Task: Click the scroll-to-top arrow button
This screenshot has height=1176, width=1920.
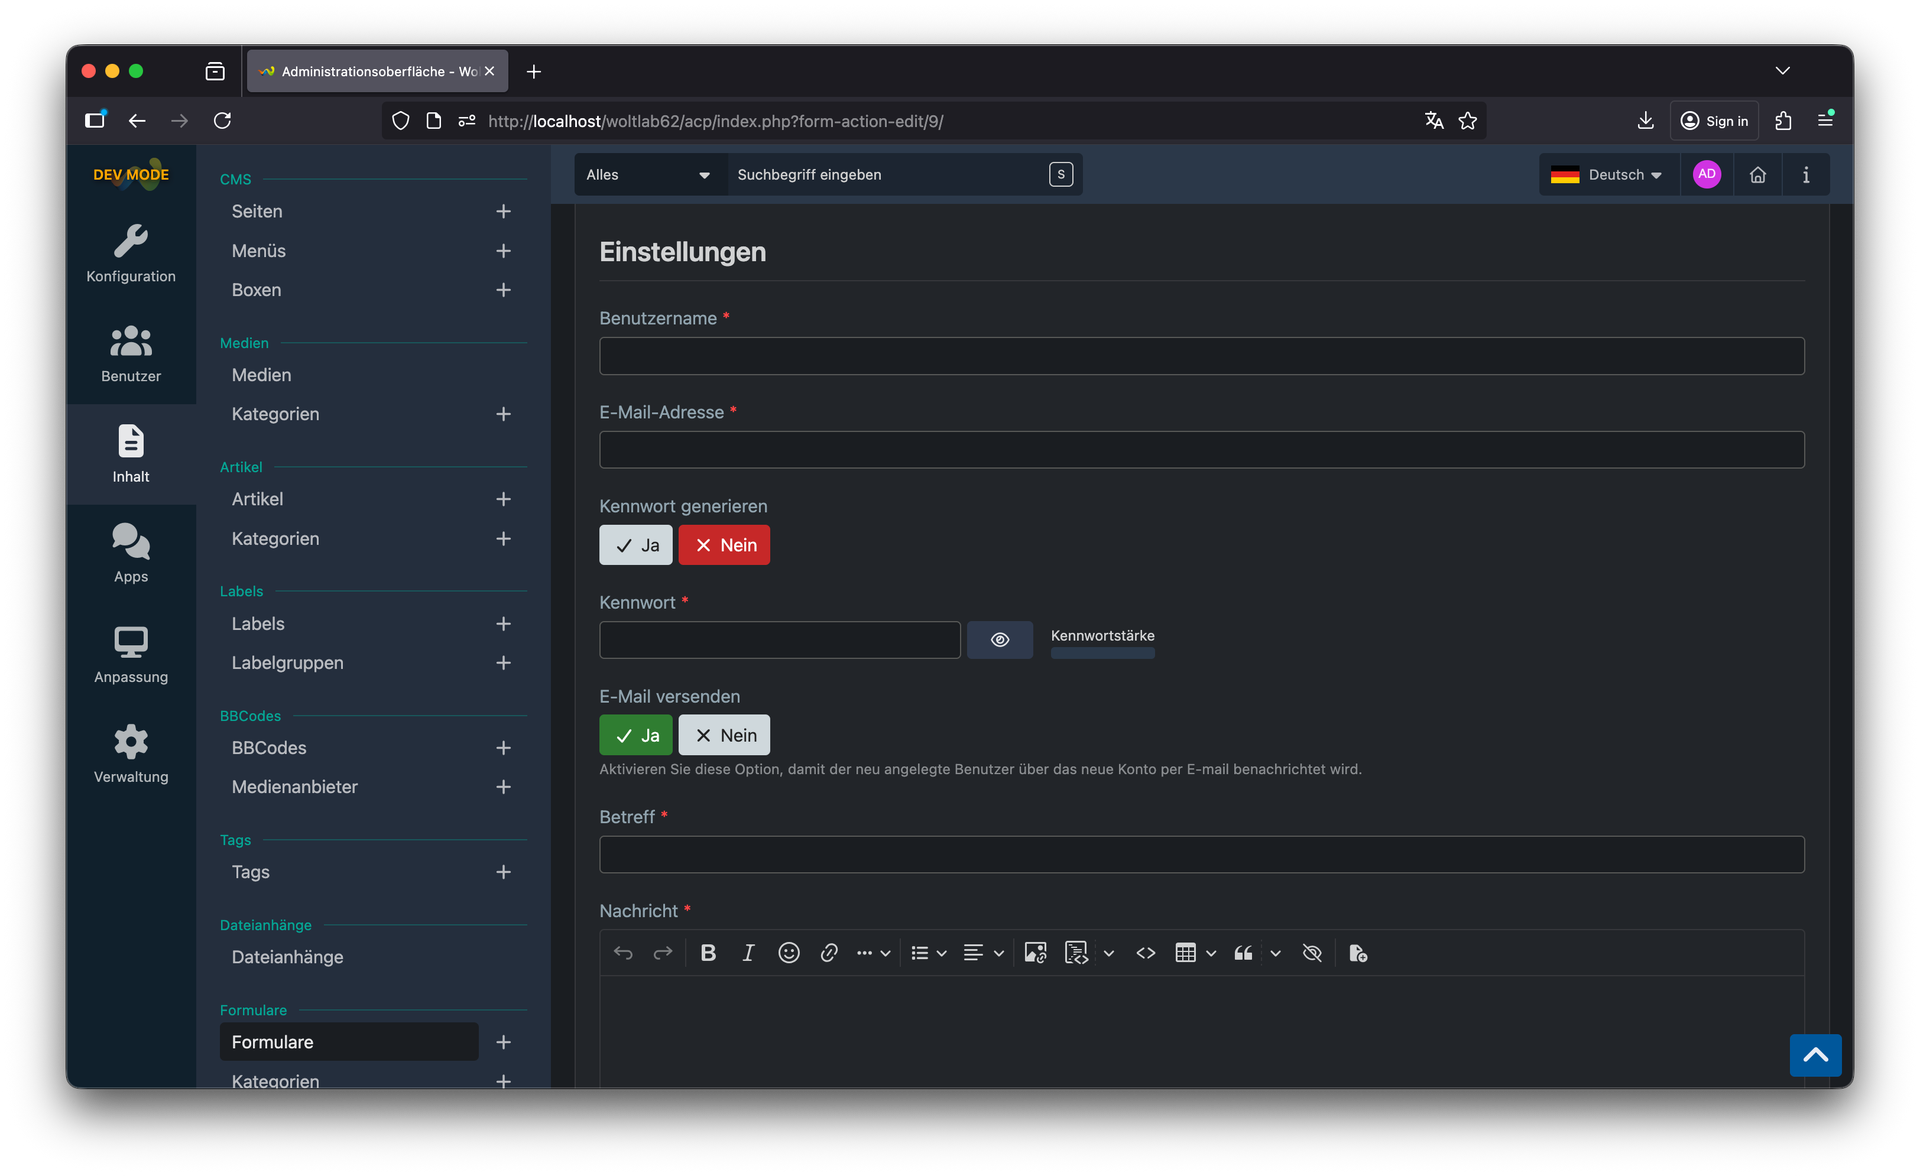Action: coord(1815,1055)
